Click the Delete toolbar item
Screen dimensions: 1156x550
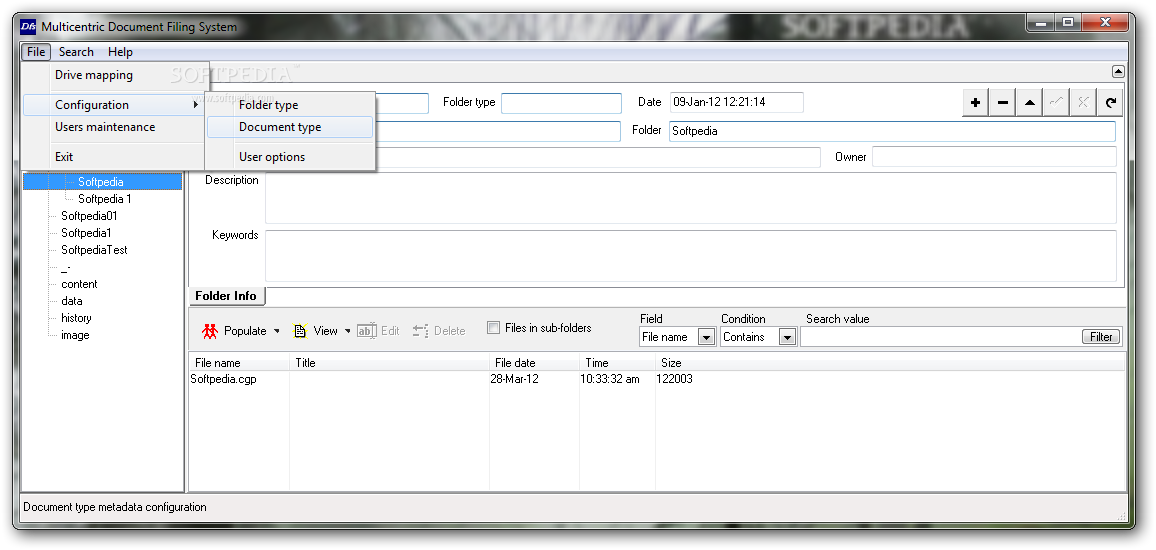439,331
